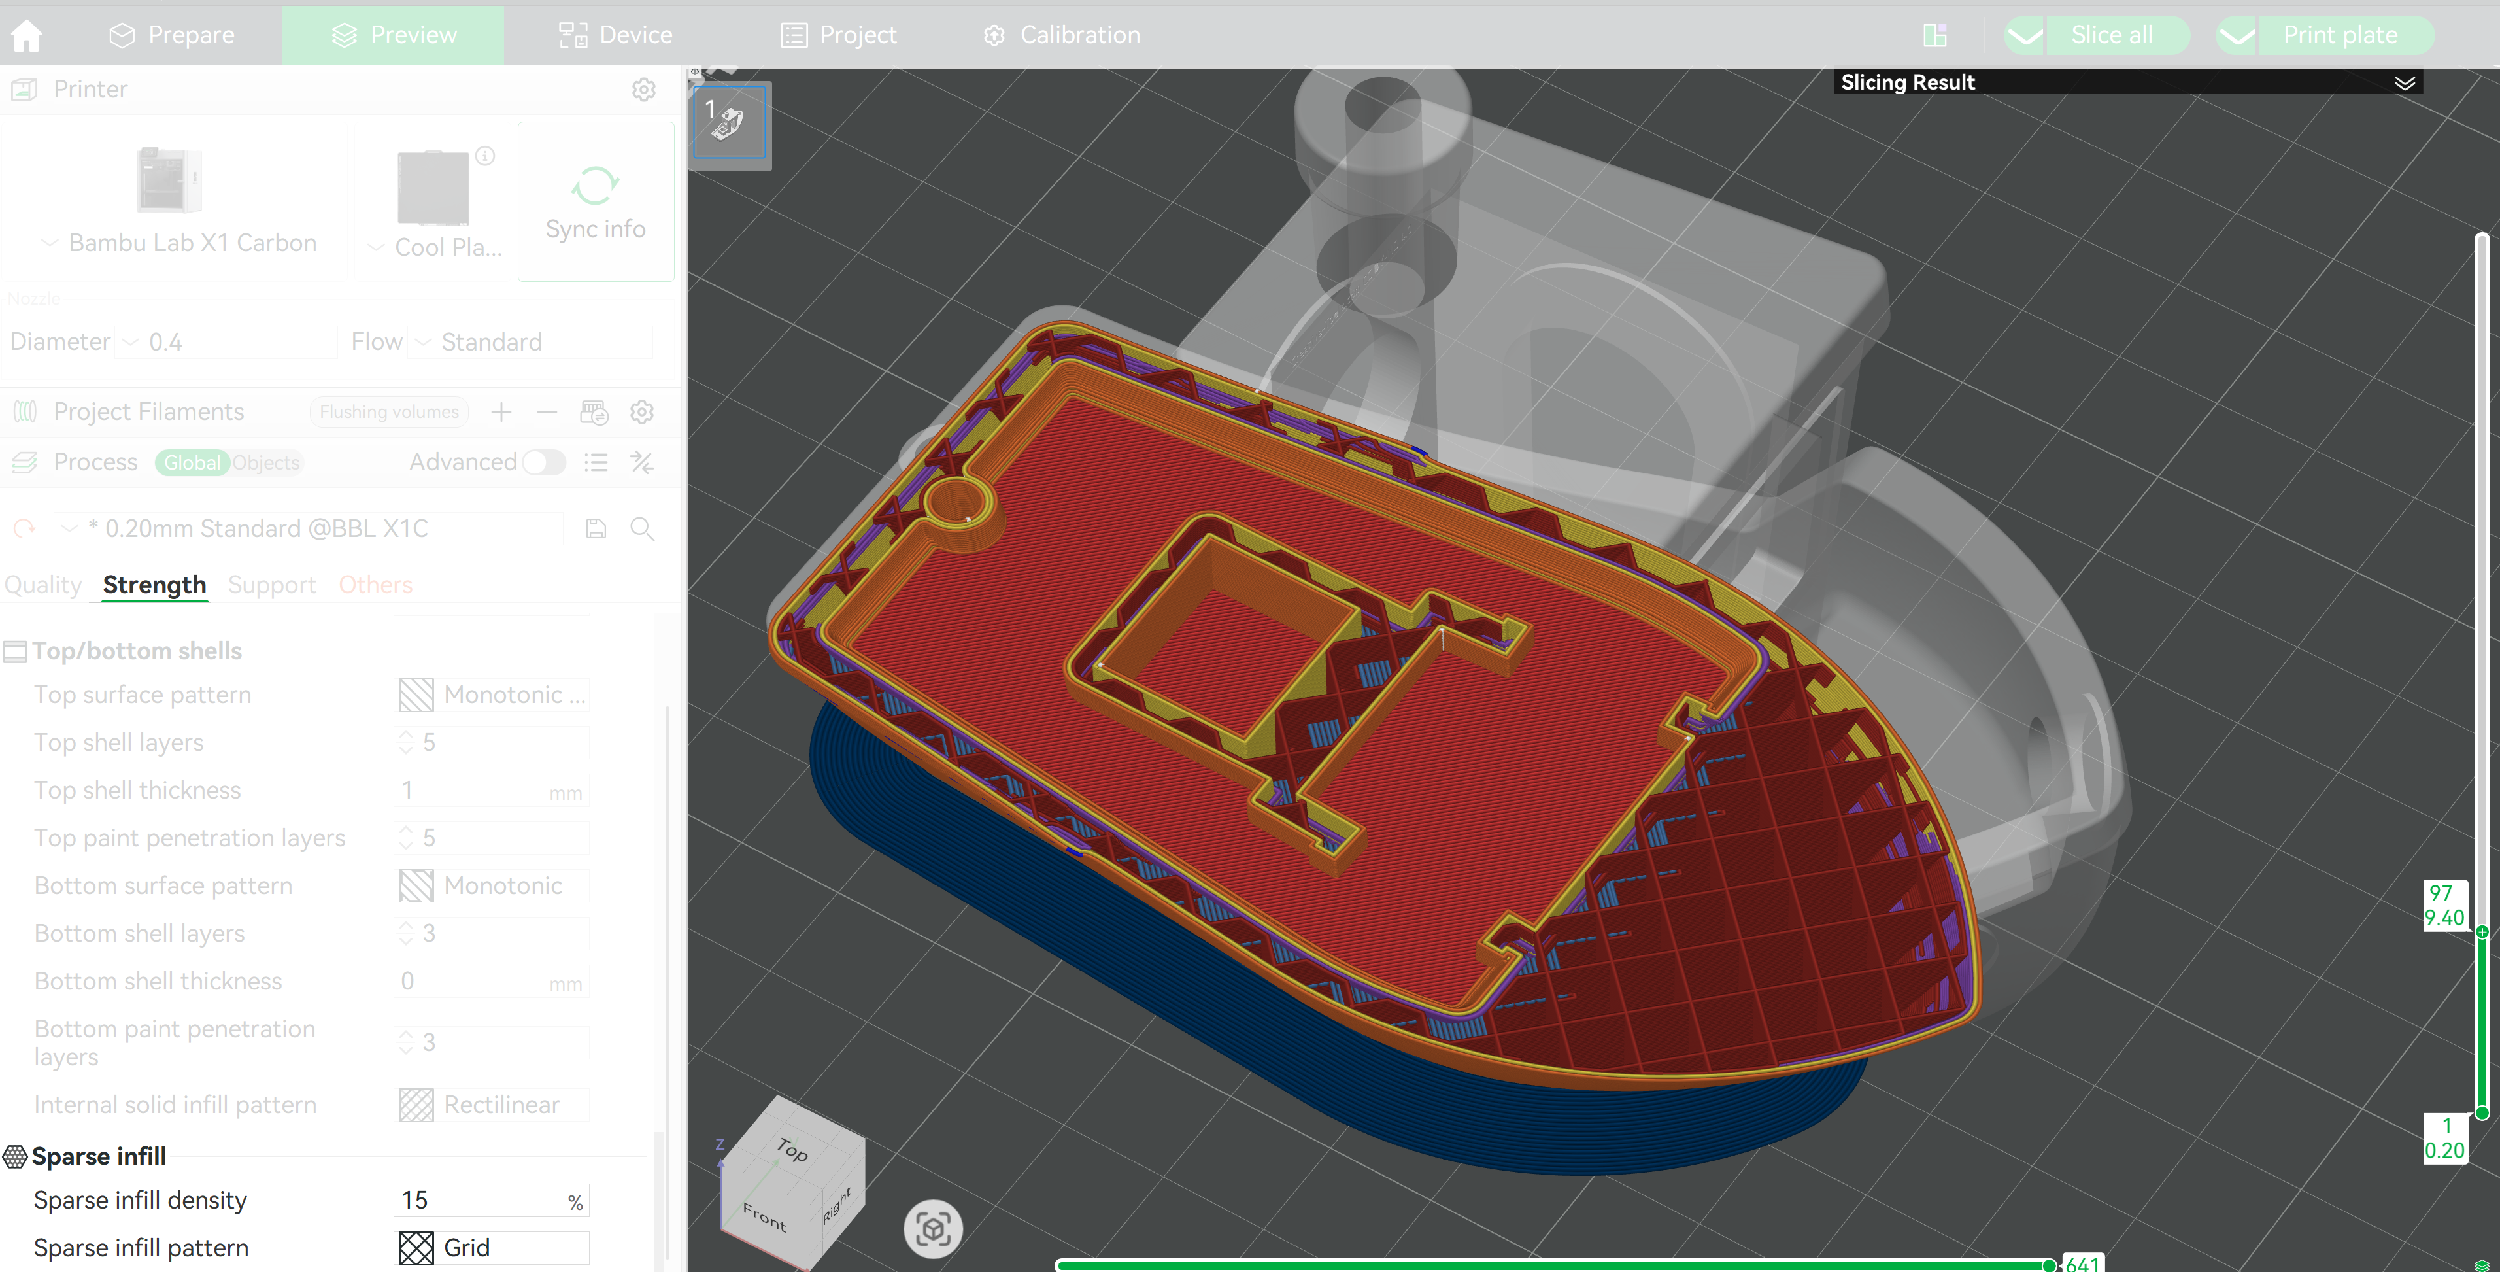
Task: Edit Top shell layers value
Action: pos(494,743)
